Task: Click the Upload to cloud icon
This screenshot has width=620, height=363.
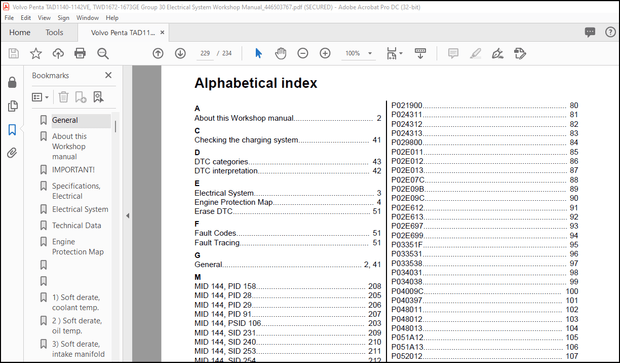Action: click(58, 53)
